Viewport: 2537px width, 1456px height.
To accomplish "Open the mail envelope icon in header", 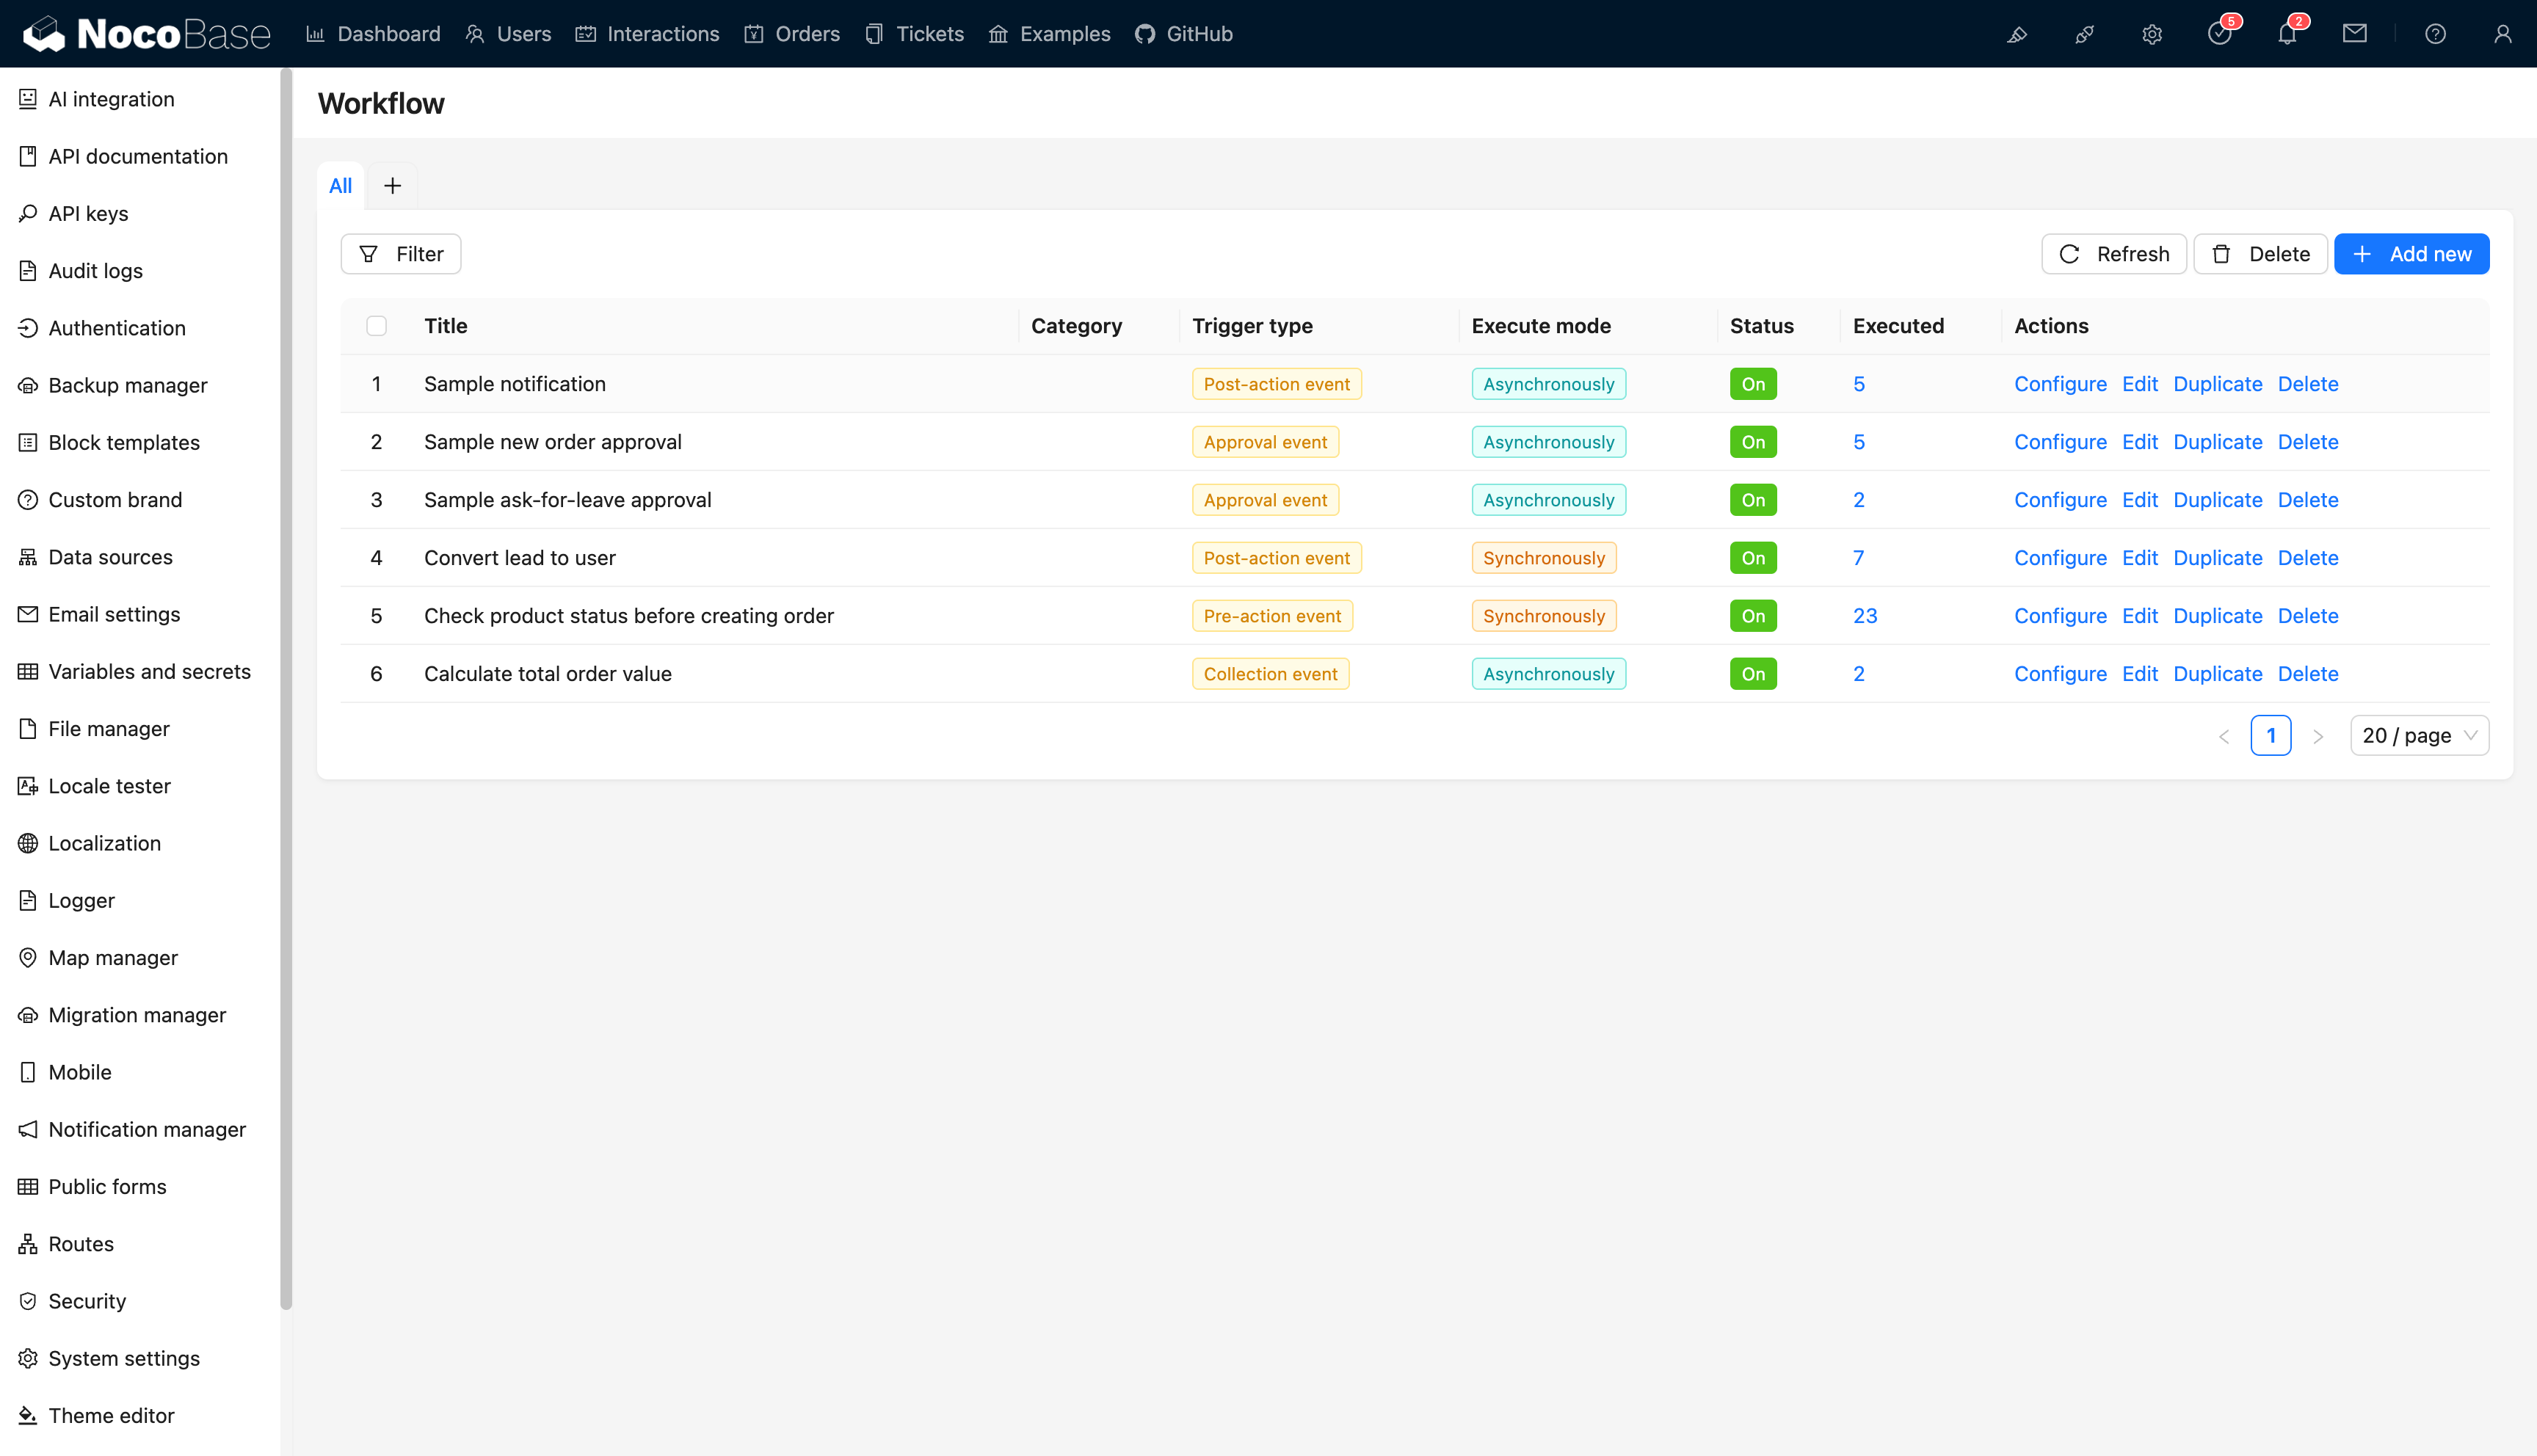I will (2355, 34).
